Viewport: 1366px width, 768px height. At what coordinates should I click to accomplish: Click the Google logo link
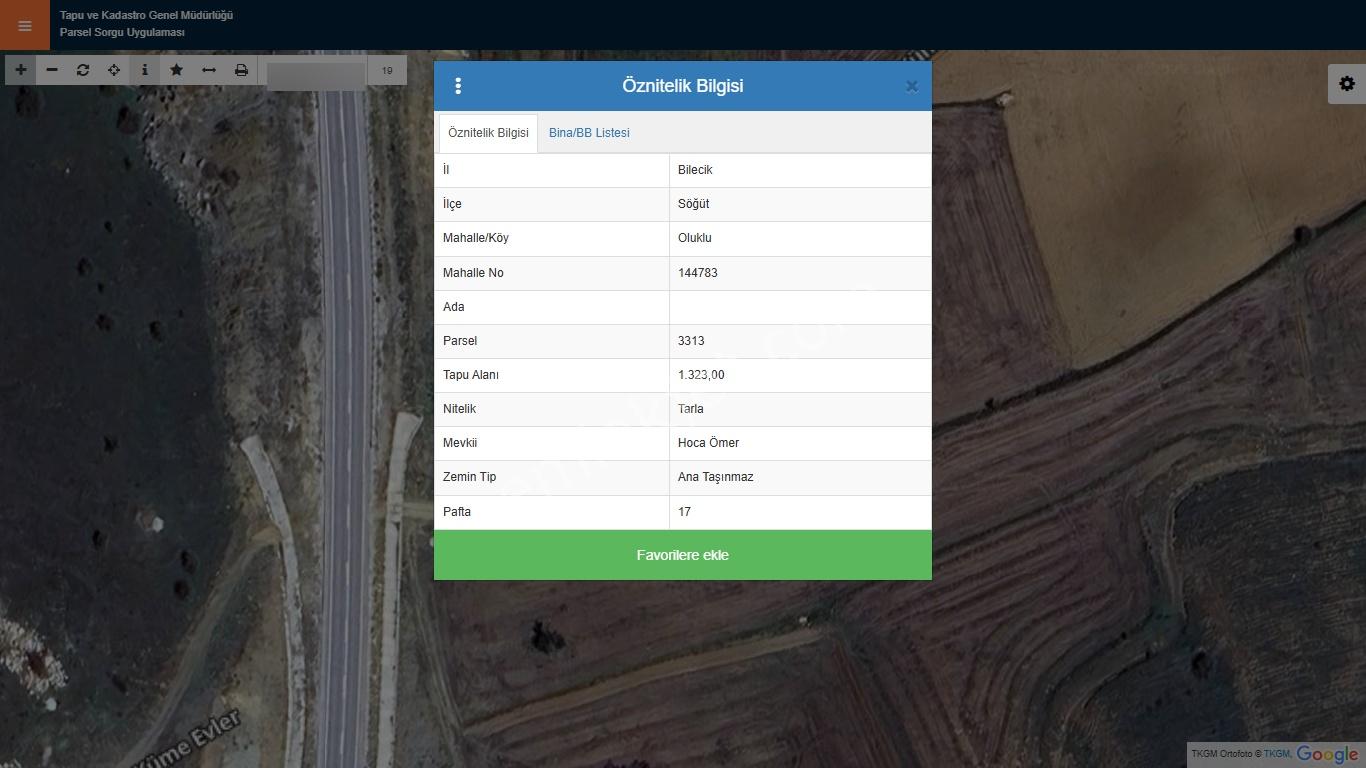click(x=1327, y=755)
